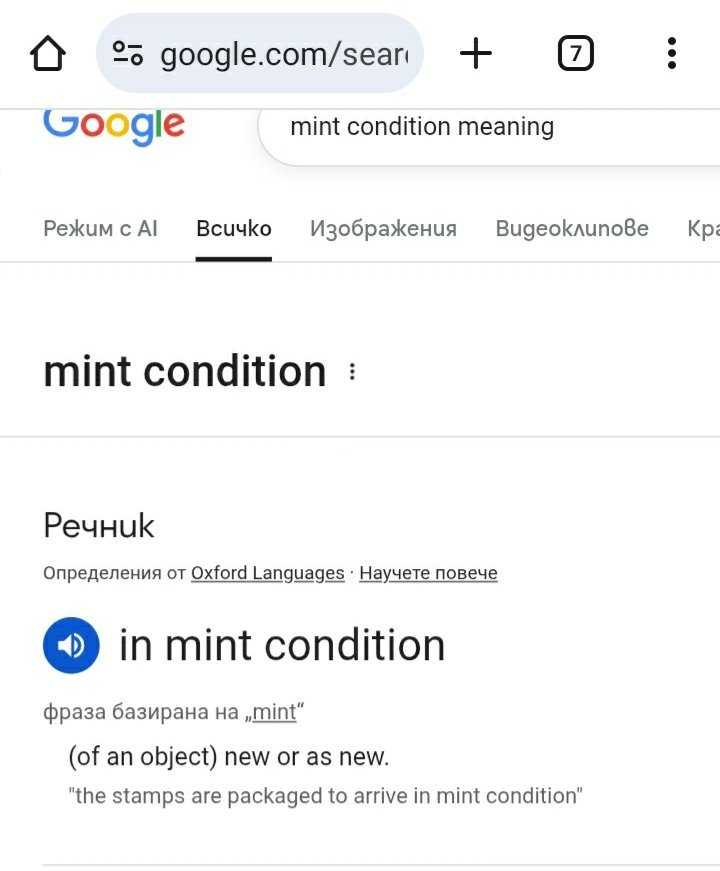Switch to the "Режим с AI" tab
Viewport: 720px width, 871px height.
(x=100, y=229)
